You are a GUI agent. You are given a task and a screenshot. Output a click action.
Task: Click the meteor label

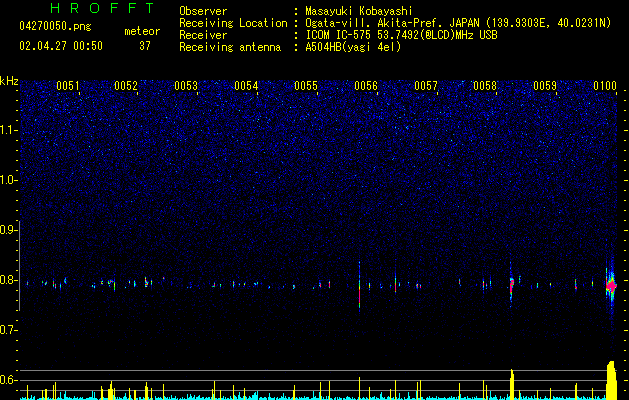tap(142, 31)
